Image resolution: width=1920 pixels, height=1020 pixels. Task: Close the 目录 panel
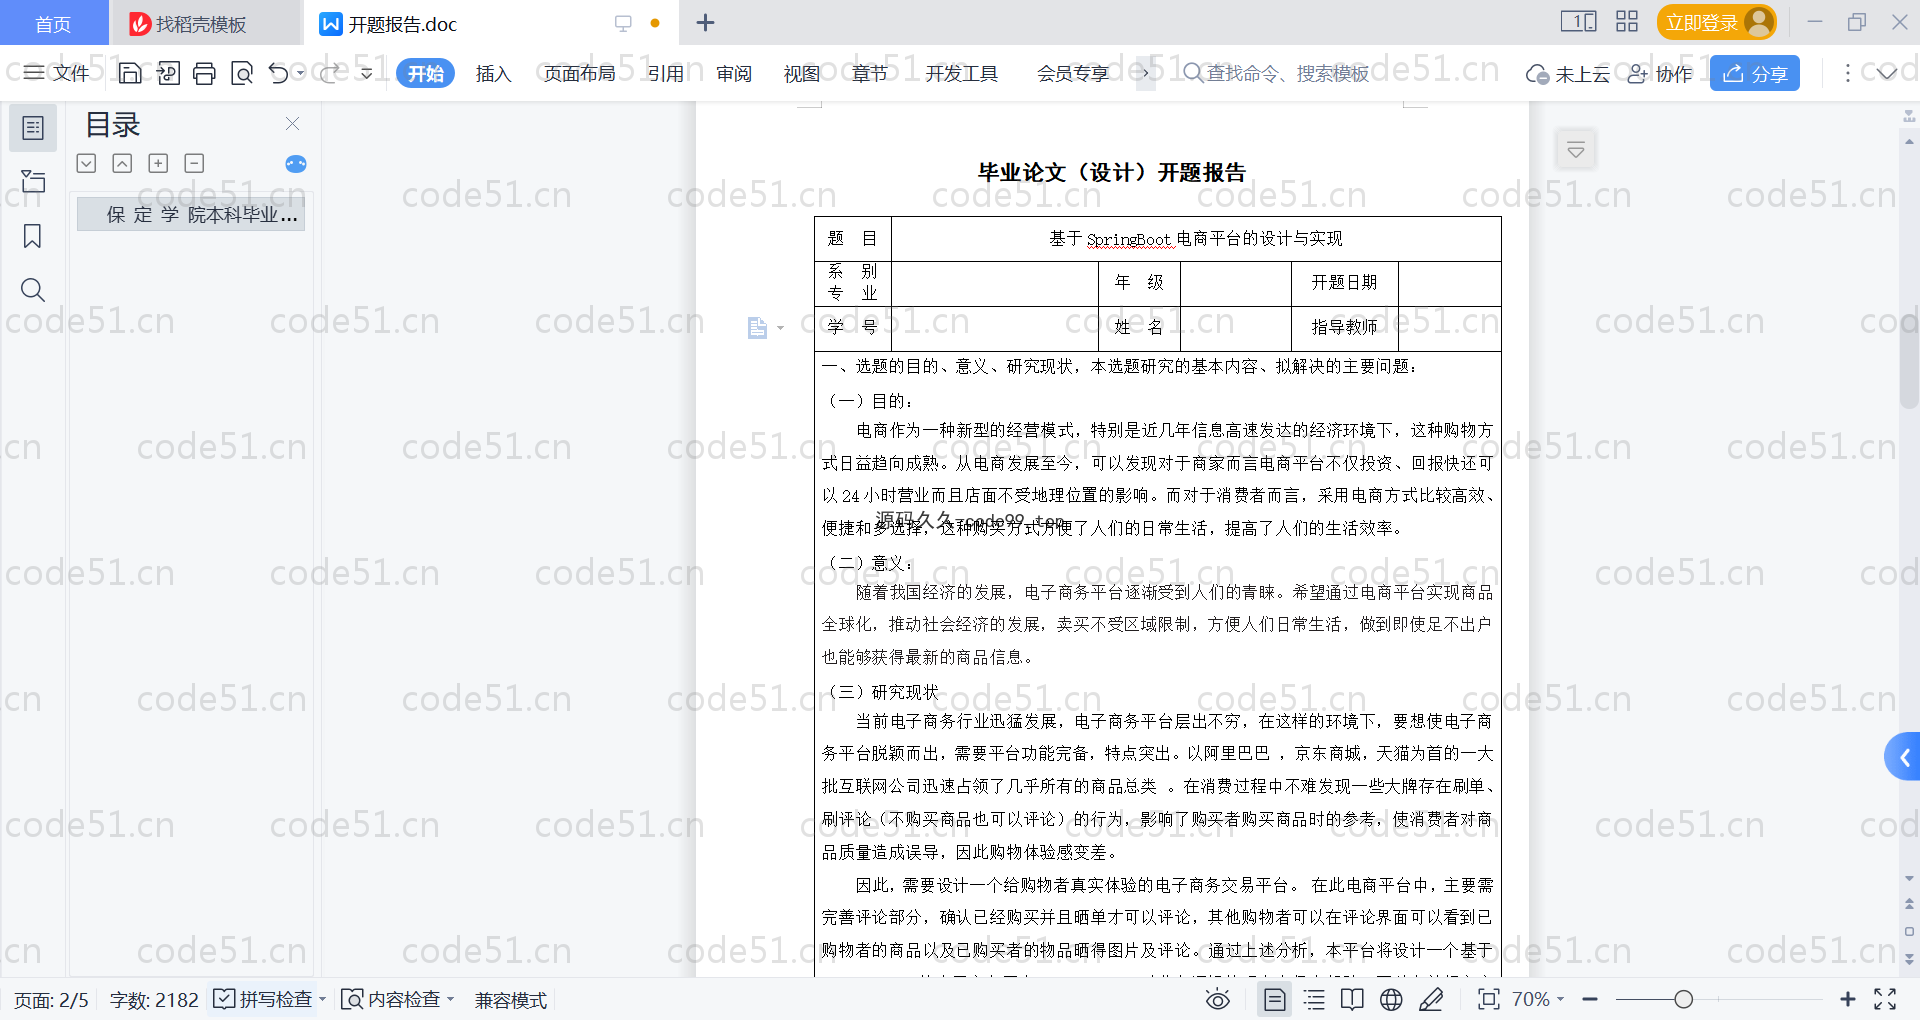tap(292, 123)
